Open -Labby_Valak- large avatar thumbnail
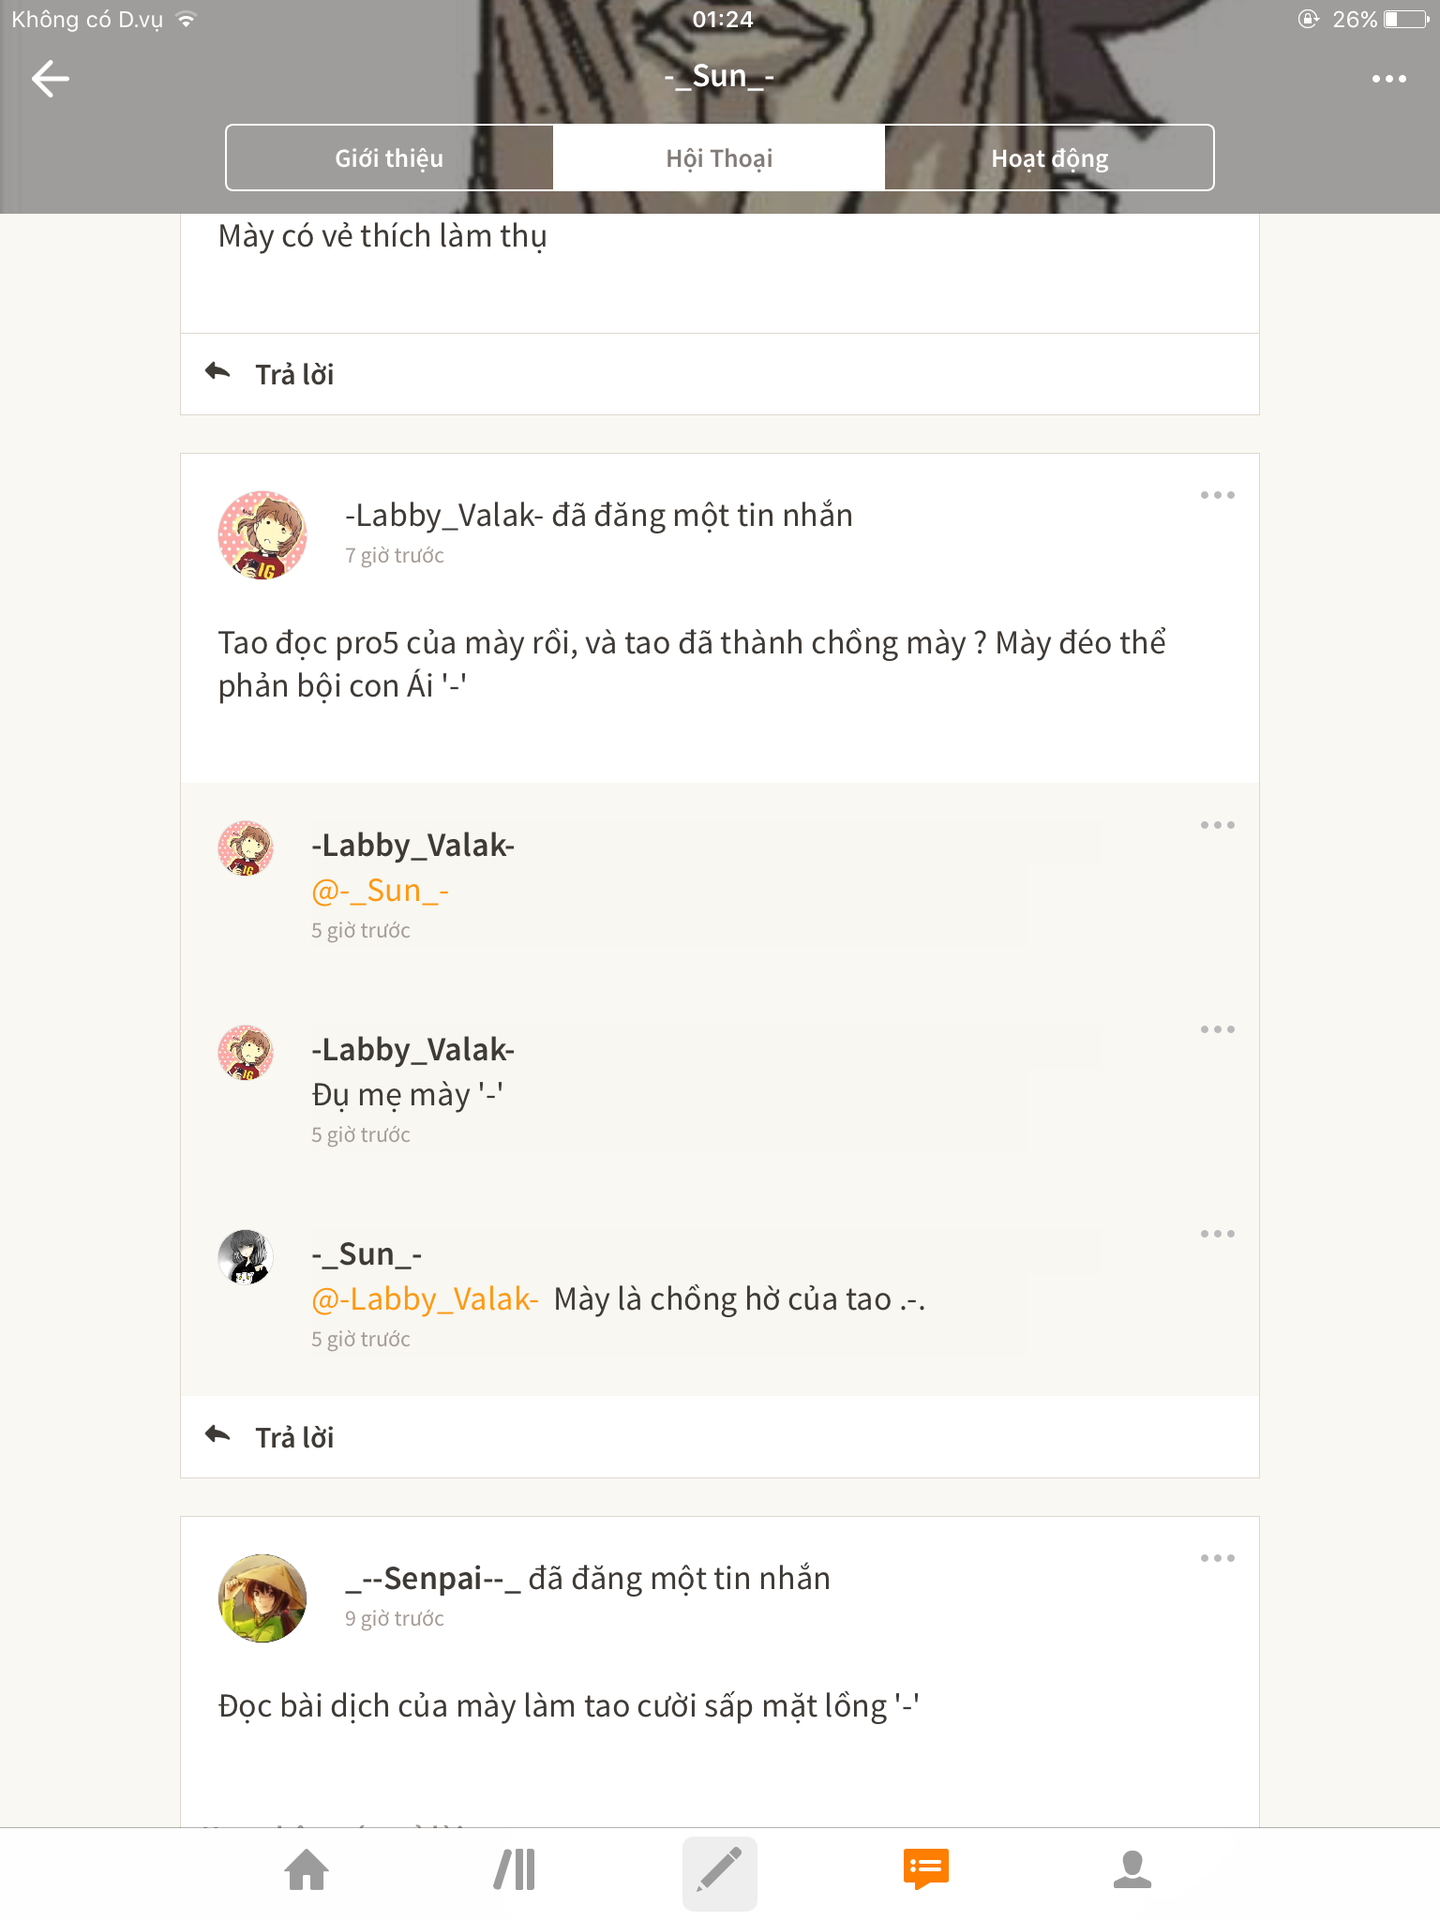The height and width of the screenshot is (1920, 1440). [262, 535]
